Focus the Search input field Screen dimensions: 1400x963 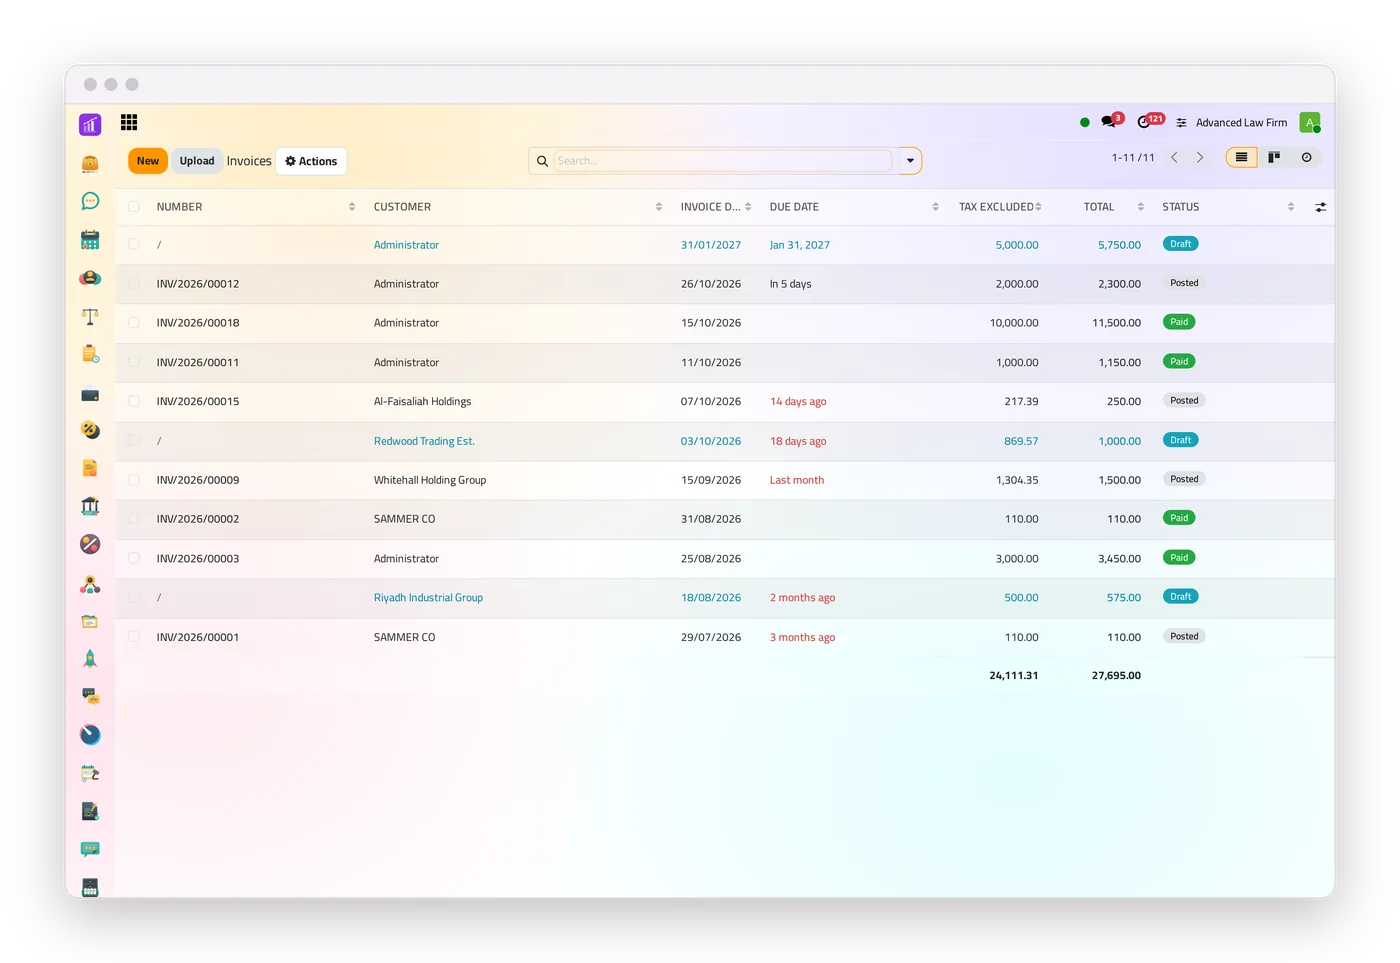(x=723, y=161)
